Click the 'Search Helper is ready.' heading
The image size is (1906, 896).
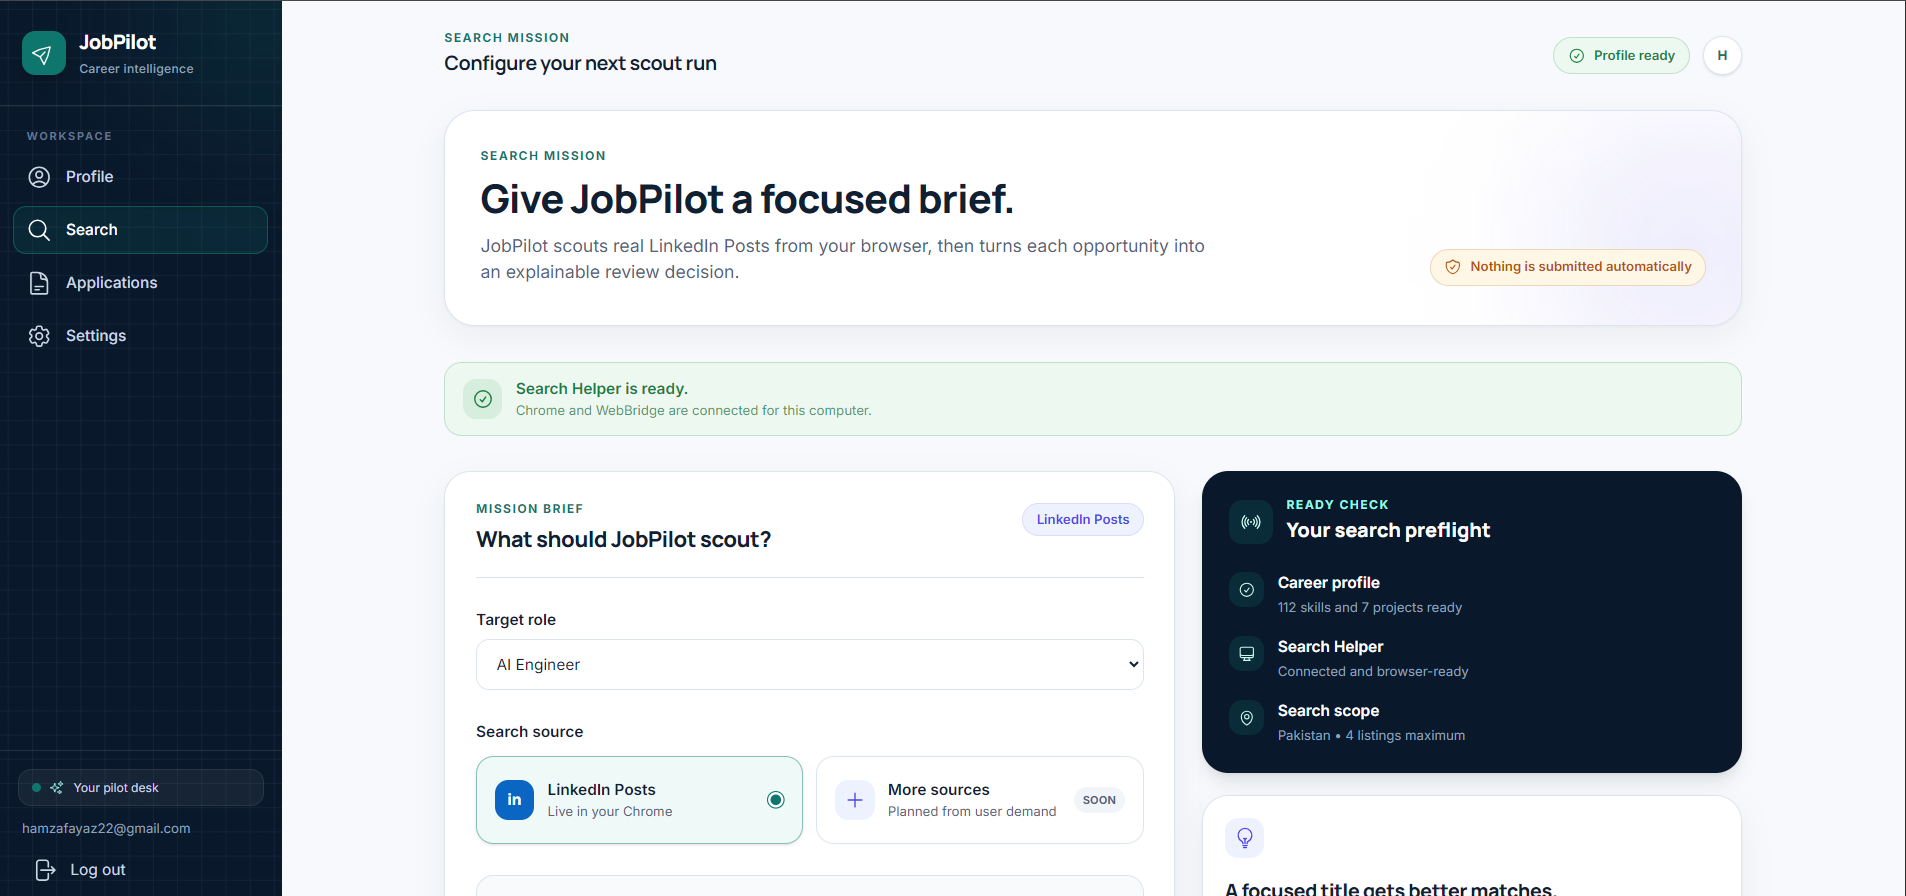(602, 389)
